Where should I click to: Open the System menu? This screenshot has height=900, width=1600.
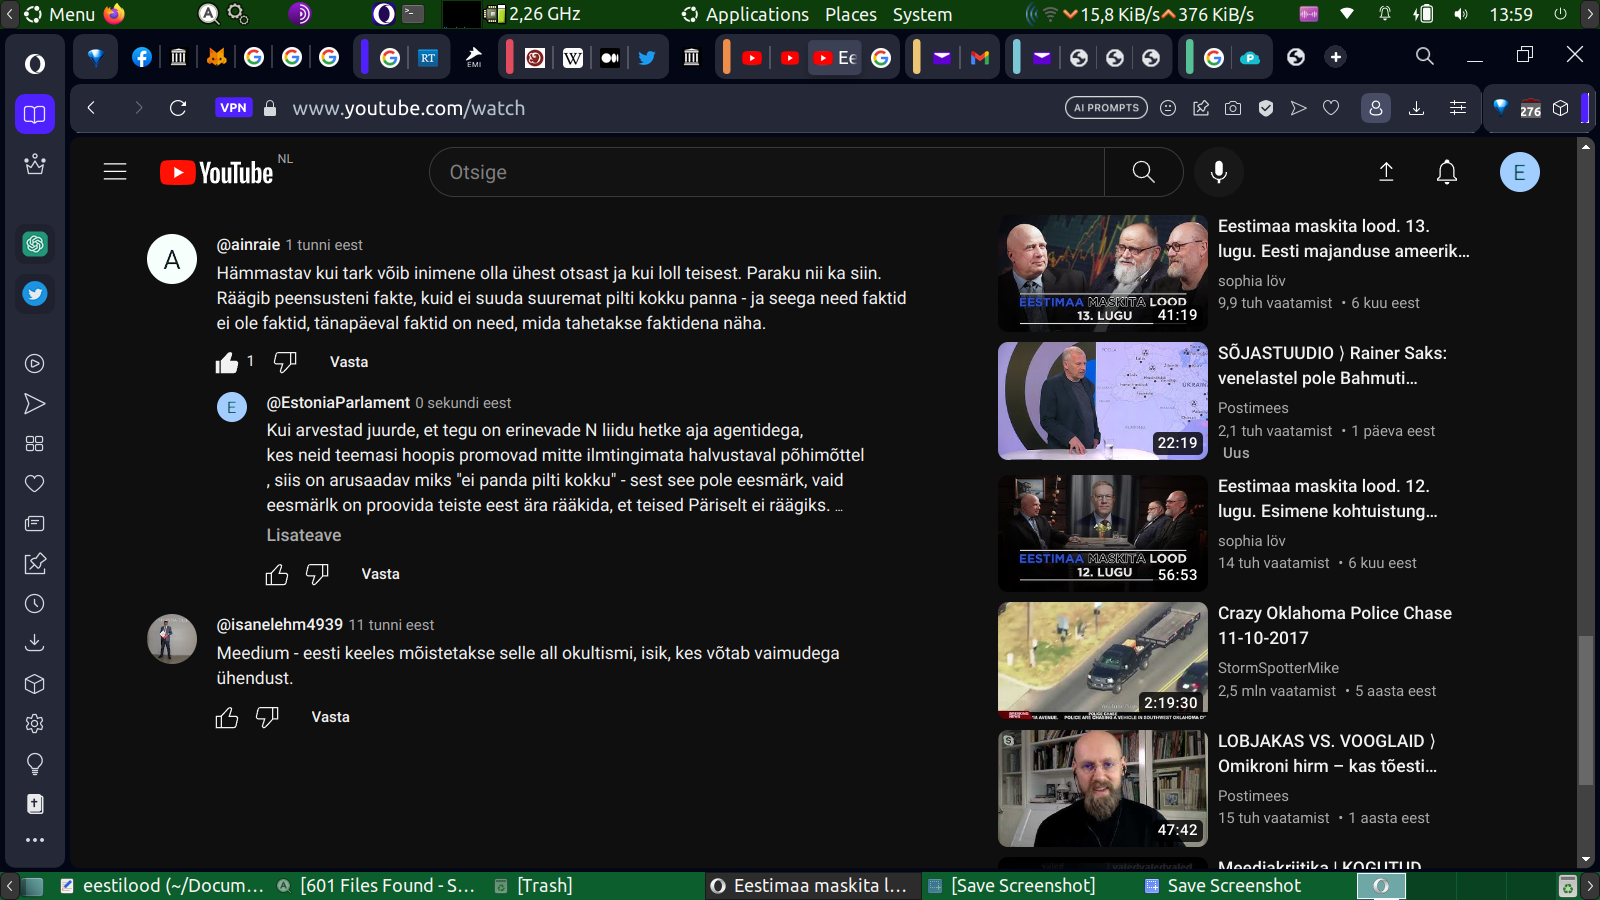(x=922, y=14)
